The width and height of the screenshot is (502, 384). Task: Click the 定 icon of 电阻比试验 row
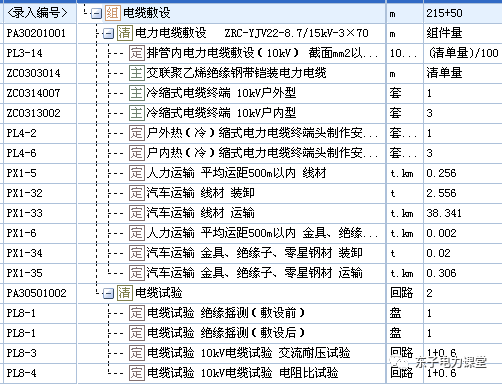click(137, 373)
